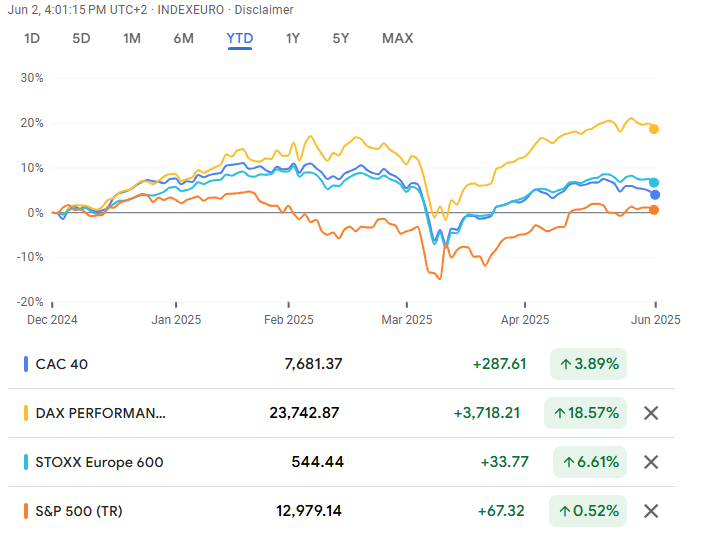The image size is (701, 533).
Task: Remove DAX PERFORMANCE comparison with X icon
Action: (651, 413)
